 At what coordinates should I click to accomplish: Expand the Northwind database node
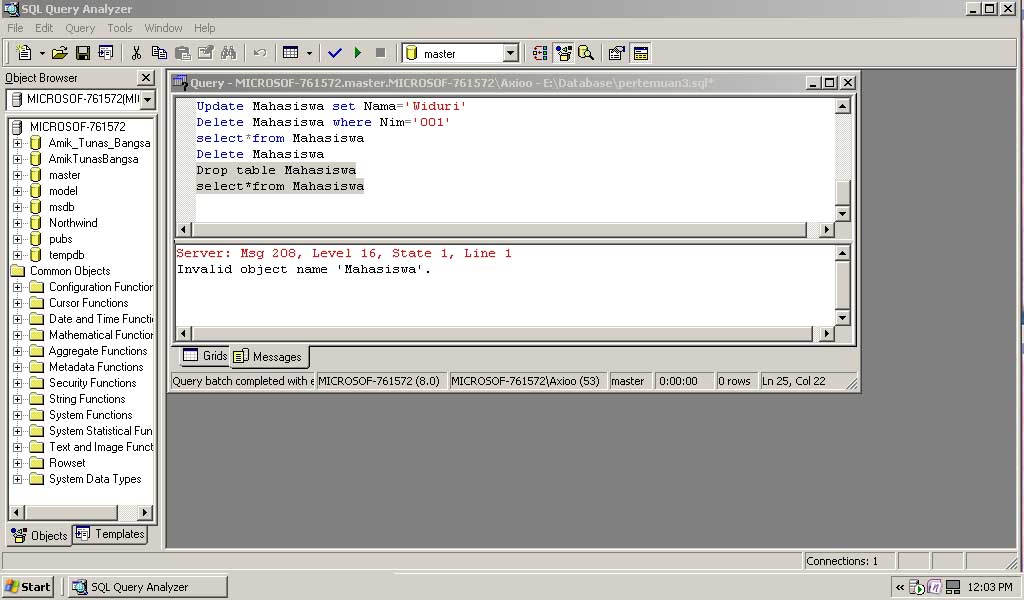(20, 222)
